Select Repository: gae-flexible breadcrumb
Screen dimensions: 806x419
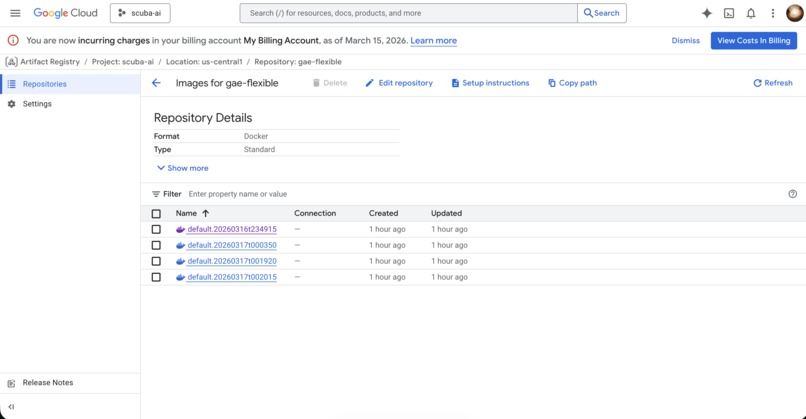tap(298, 62)
